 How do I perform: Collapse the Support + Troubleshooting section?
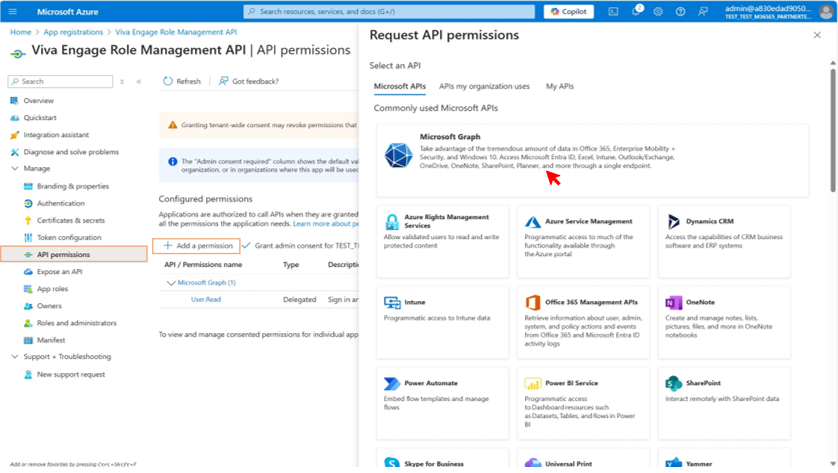click(x=14, y=356)
